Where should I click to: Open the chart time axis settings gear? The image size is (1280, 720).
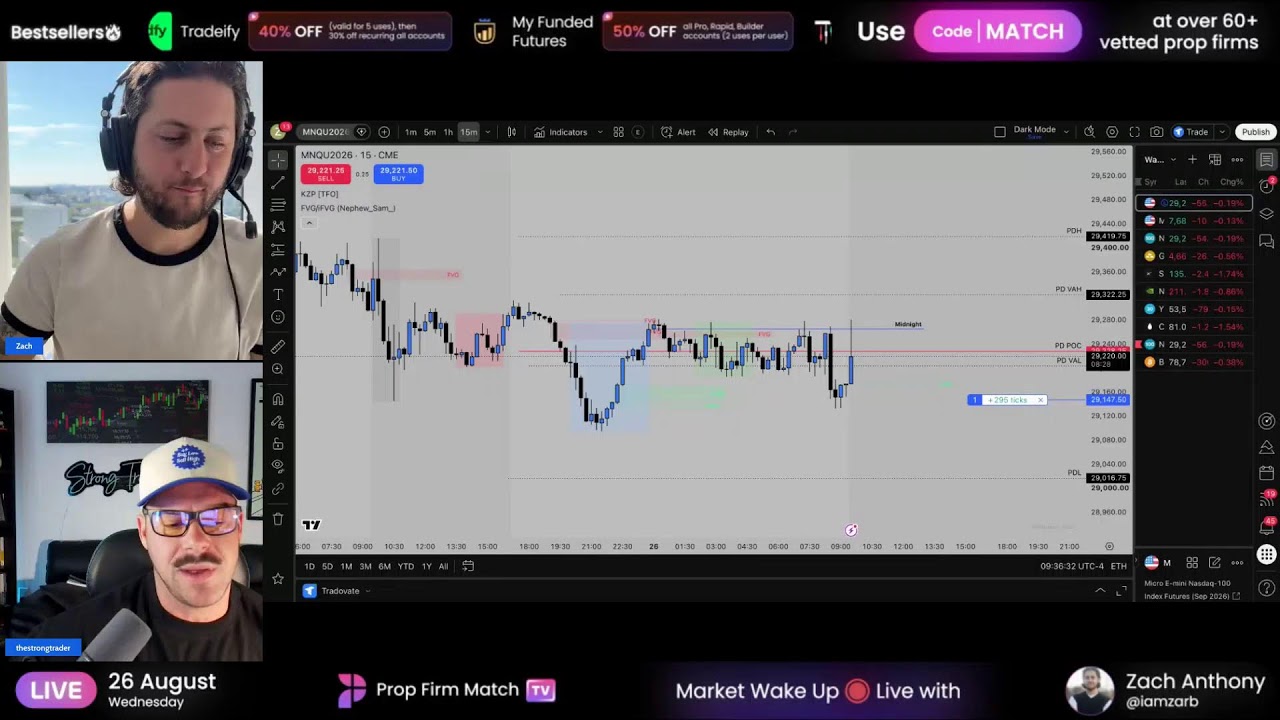[1109, 546]
